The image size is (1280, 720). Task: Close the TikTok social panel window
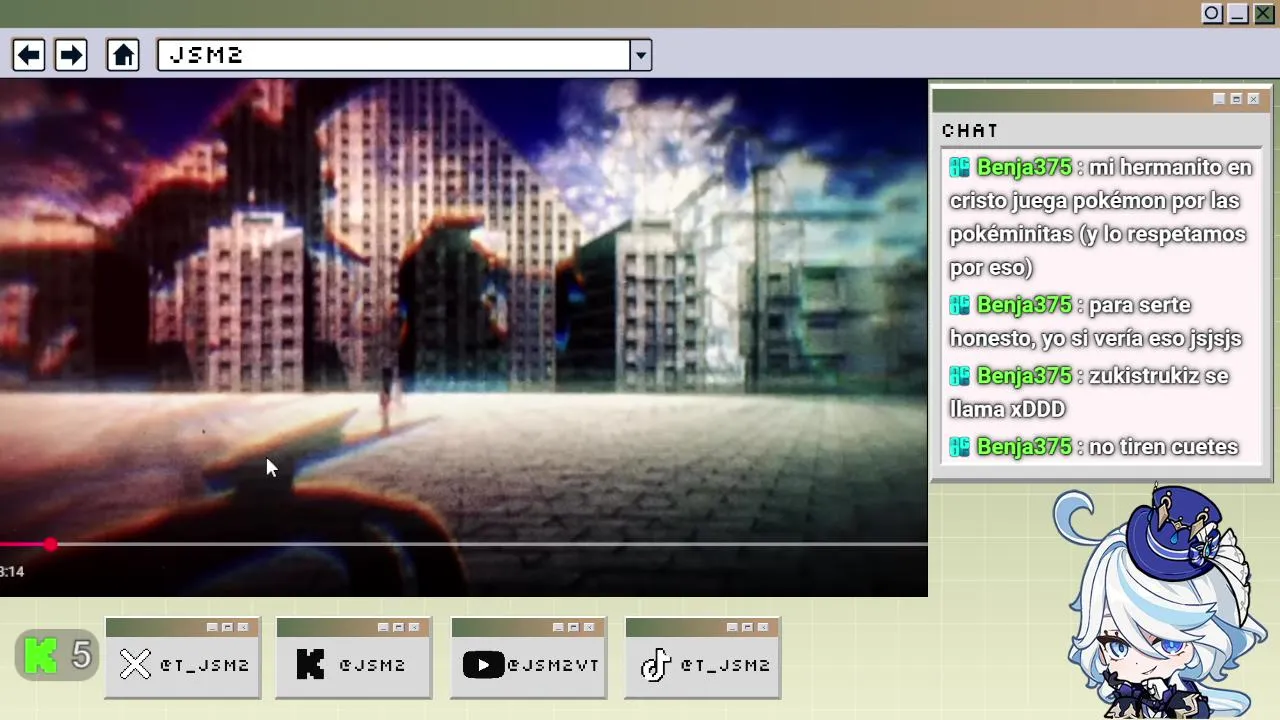pos(763,627)
